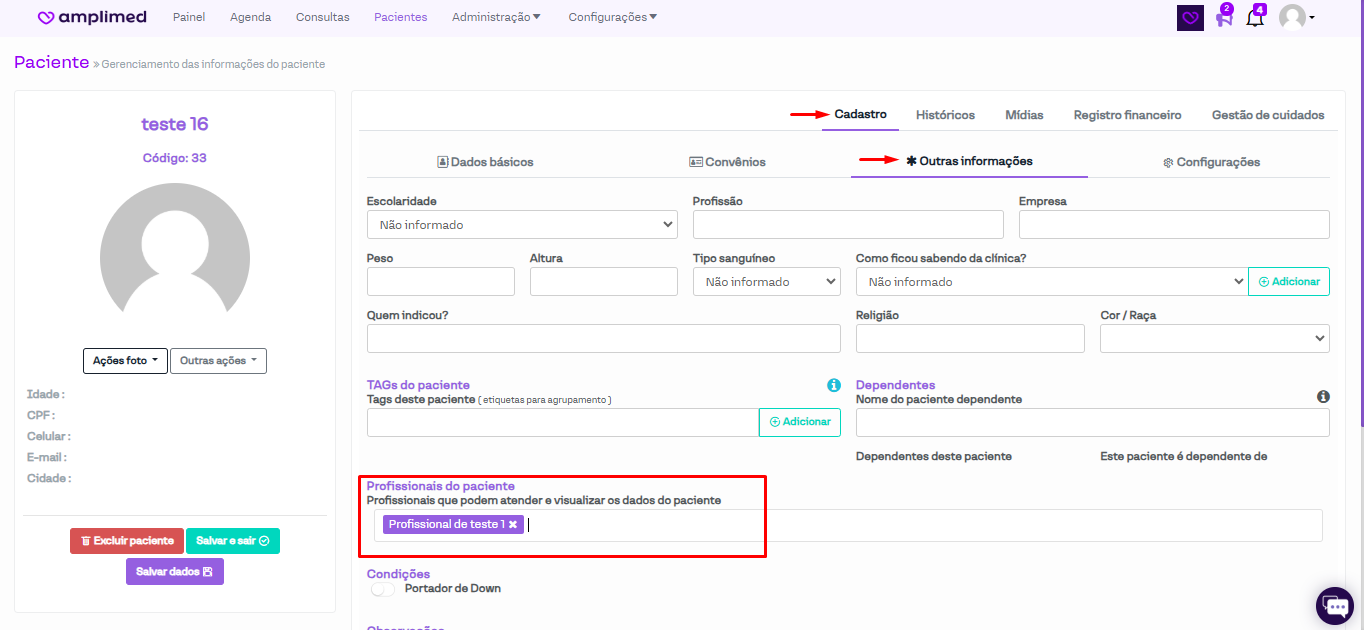Switch to the Históricos tab
The width and height of the screenshot is (1364, 630).
[945, 115]
